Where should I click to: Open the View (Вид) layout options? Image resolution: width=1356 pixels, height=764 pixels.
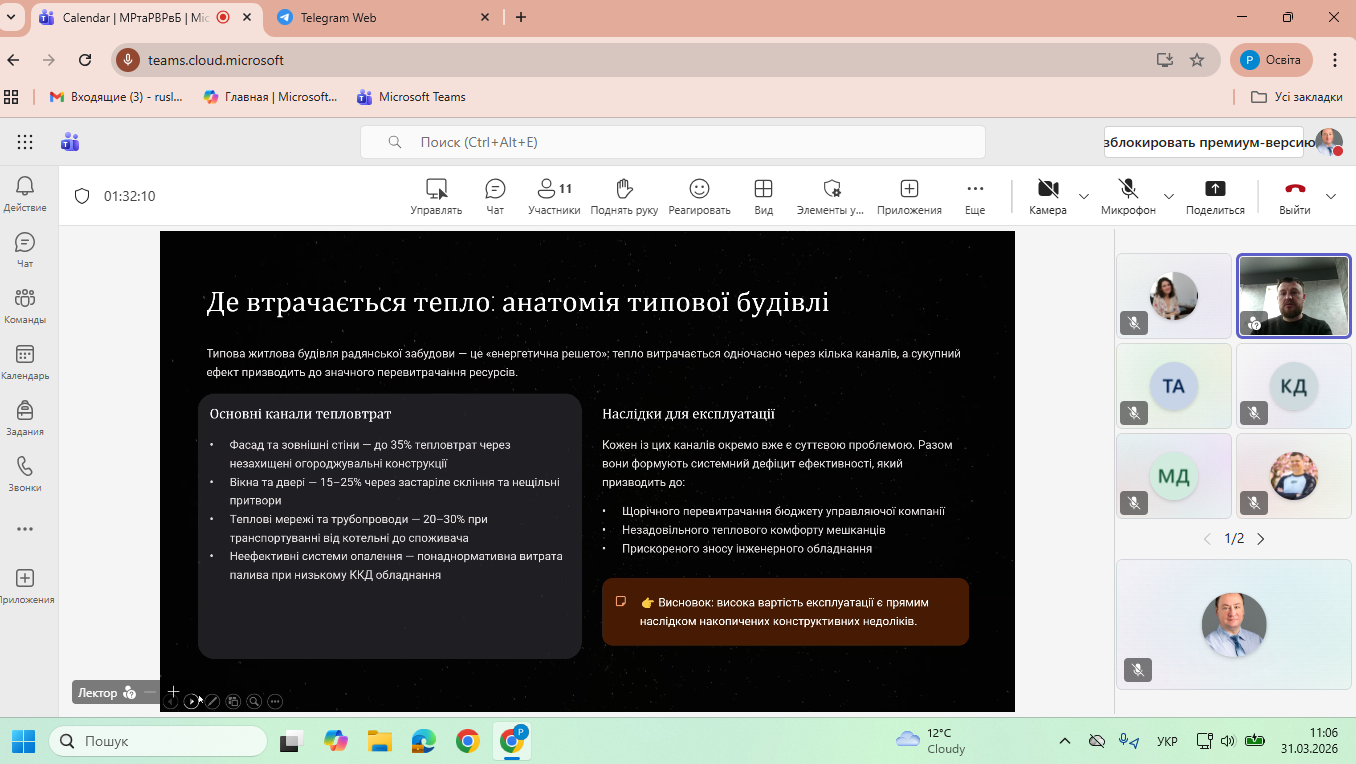coord(763,196)
